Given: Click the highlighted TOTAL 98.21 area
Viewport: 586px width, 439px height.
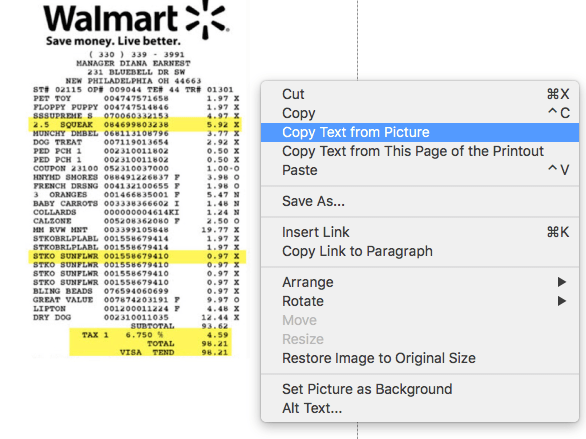Looking at the screenshot, I should point(150,342).
